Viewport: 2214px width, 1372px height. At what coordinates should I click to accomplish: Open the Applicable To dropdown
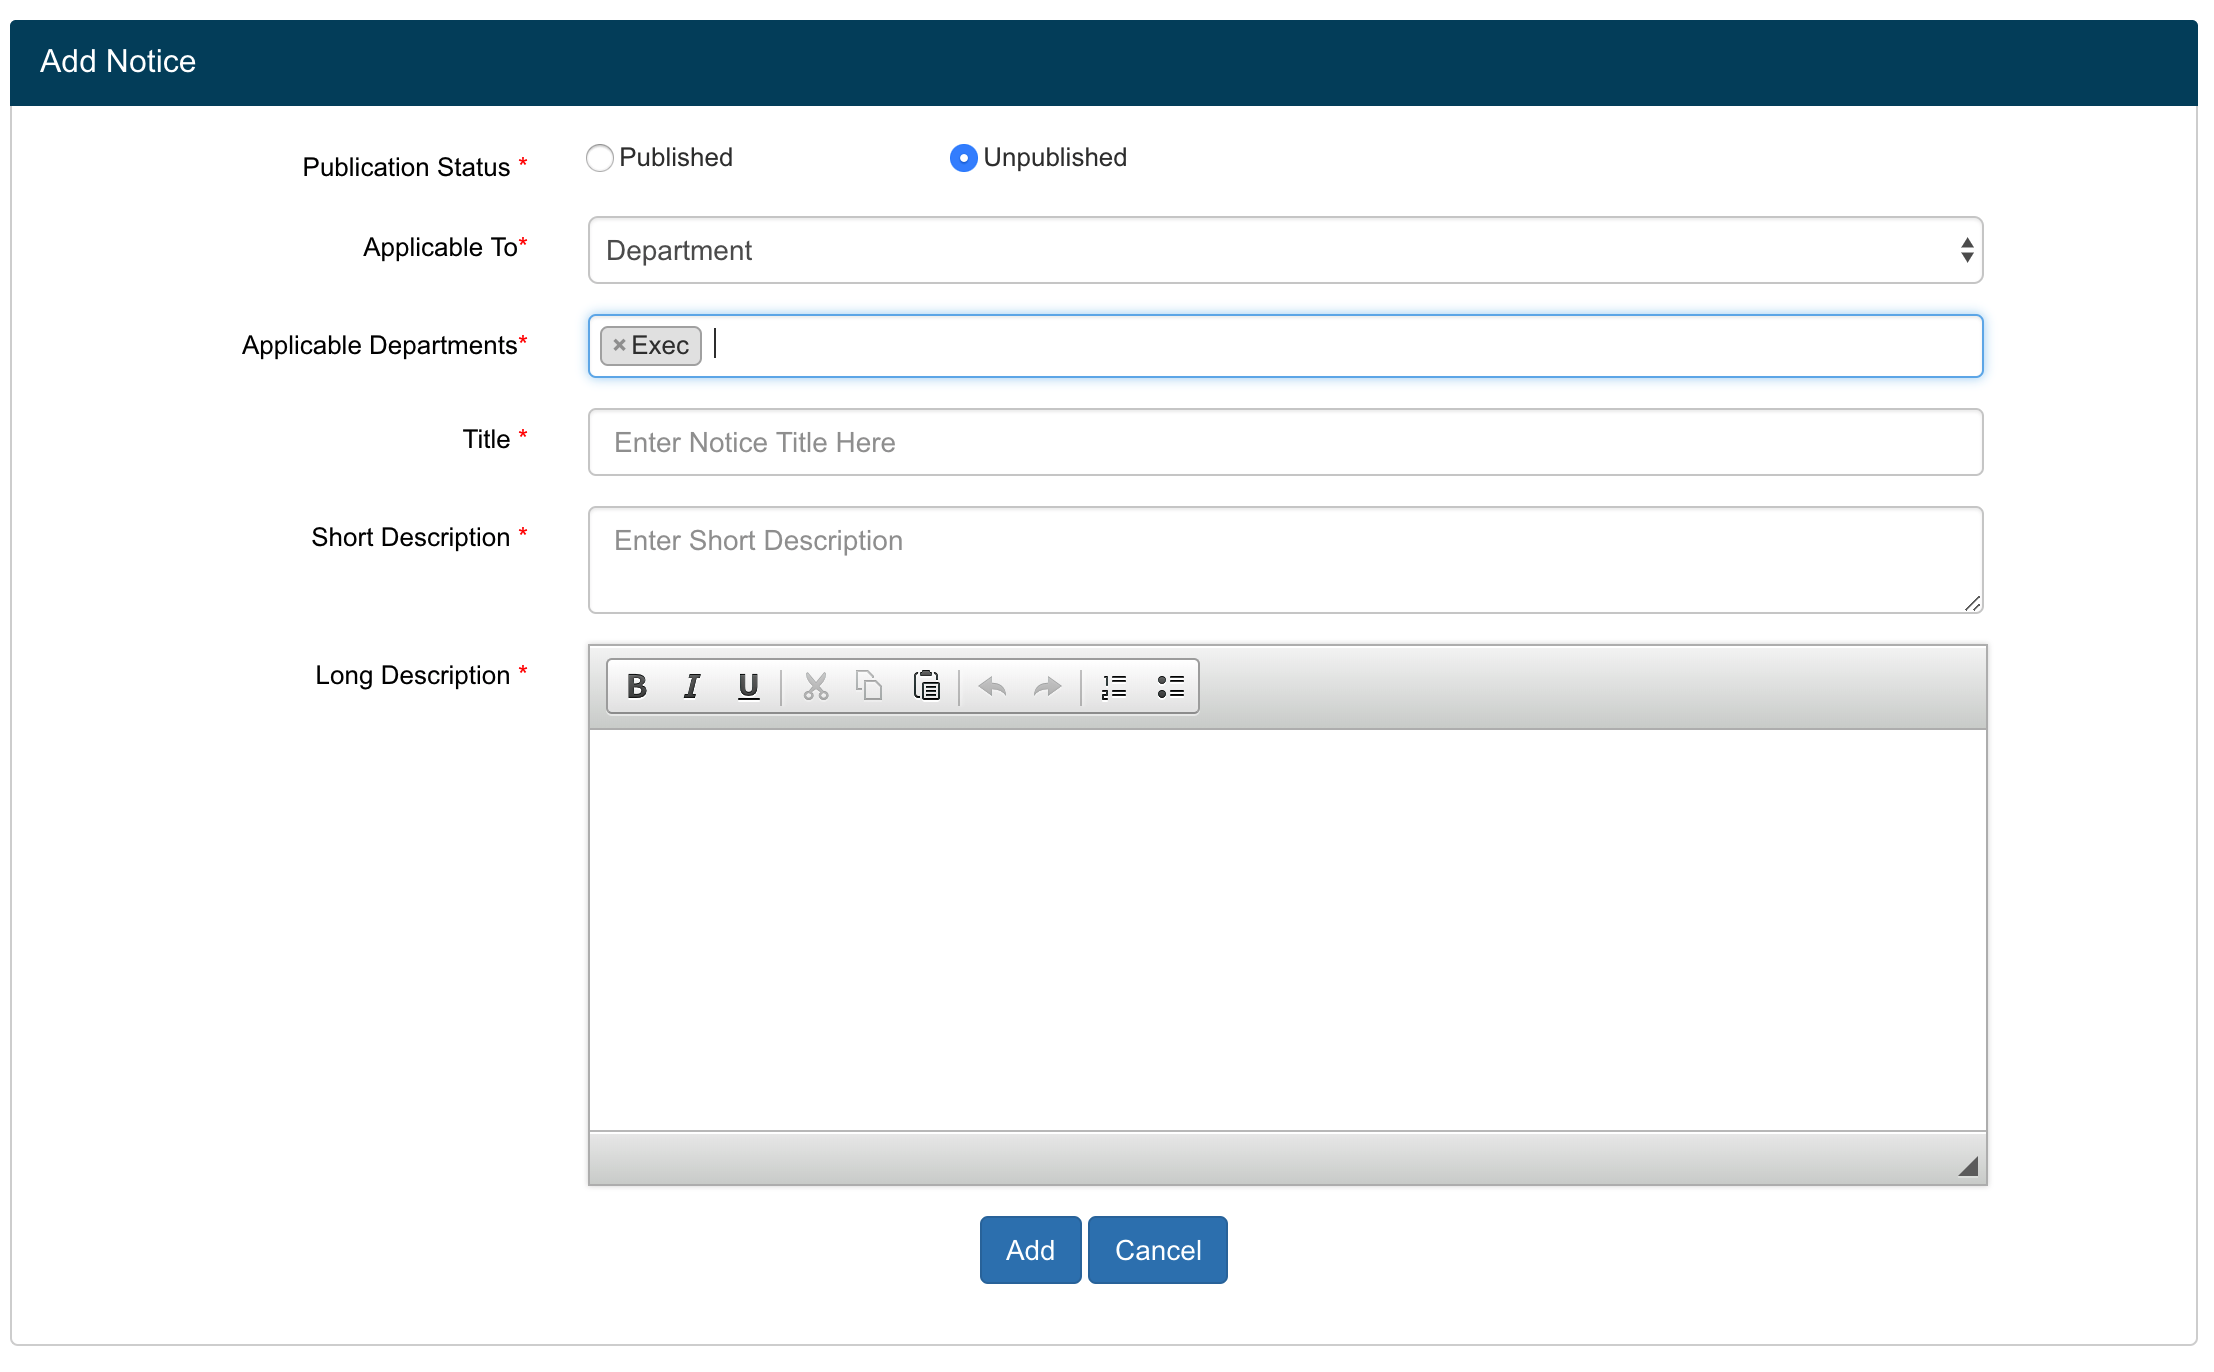(1285, 250)
